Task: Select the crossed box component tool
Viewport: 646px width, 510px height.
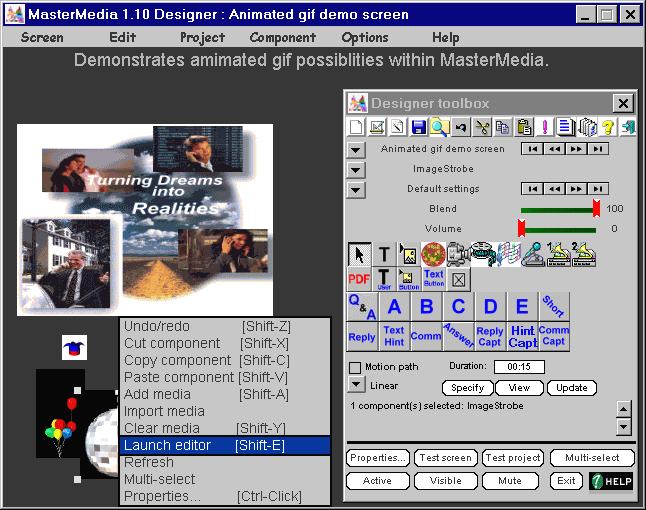Action: tap(459, 280)
